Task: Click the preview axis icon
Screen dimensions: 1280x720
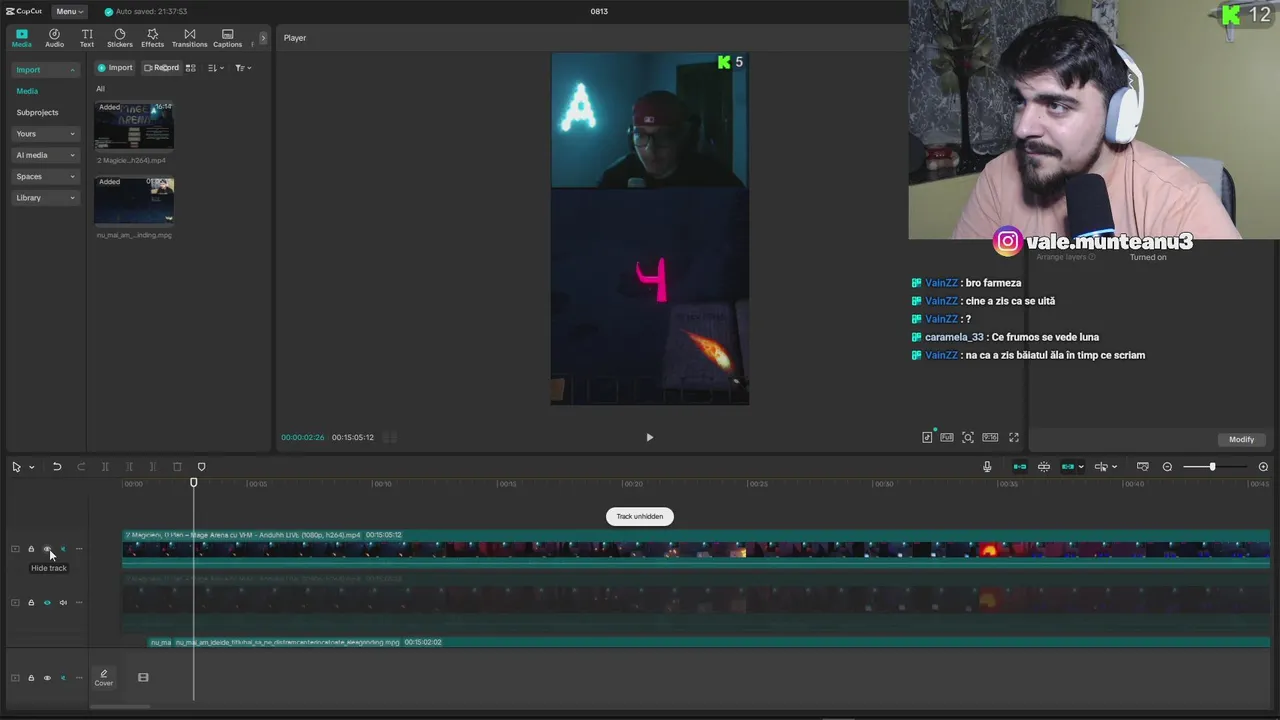Action: point(1101,467)
